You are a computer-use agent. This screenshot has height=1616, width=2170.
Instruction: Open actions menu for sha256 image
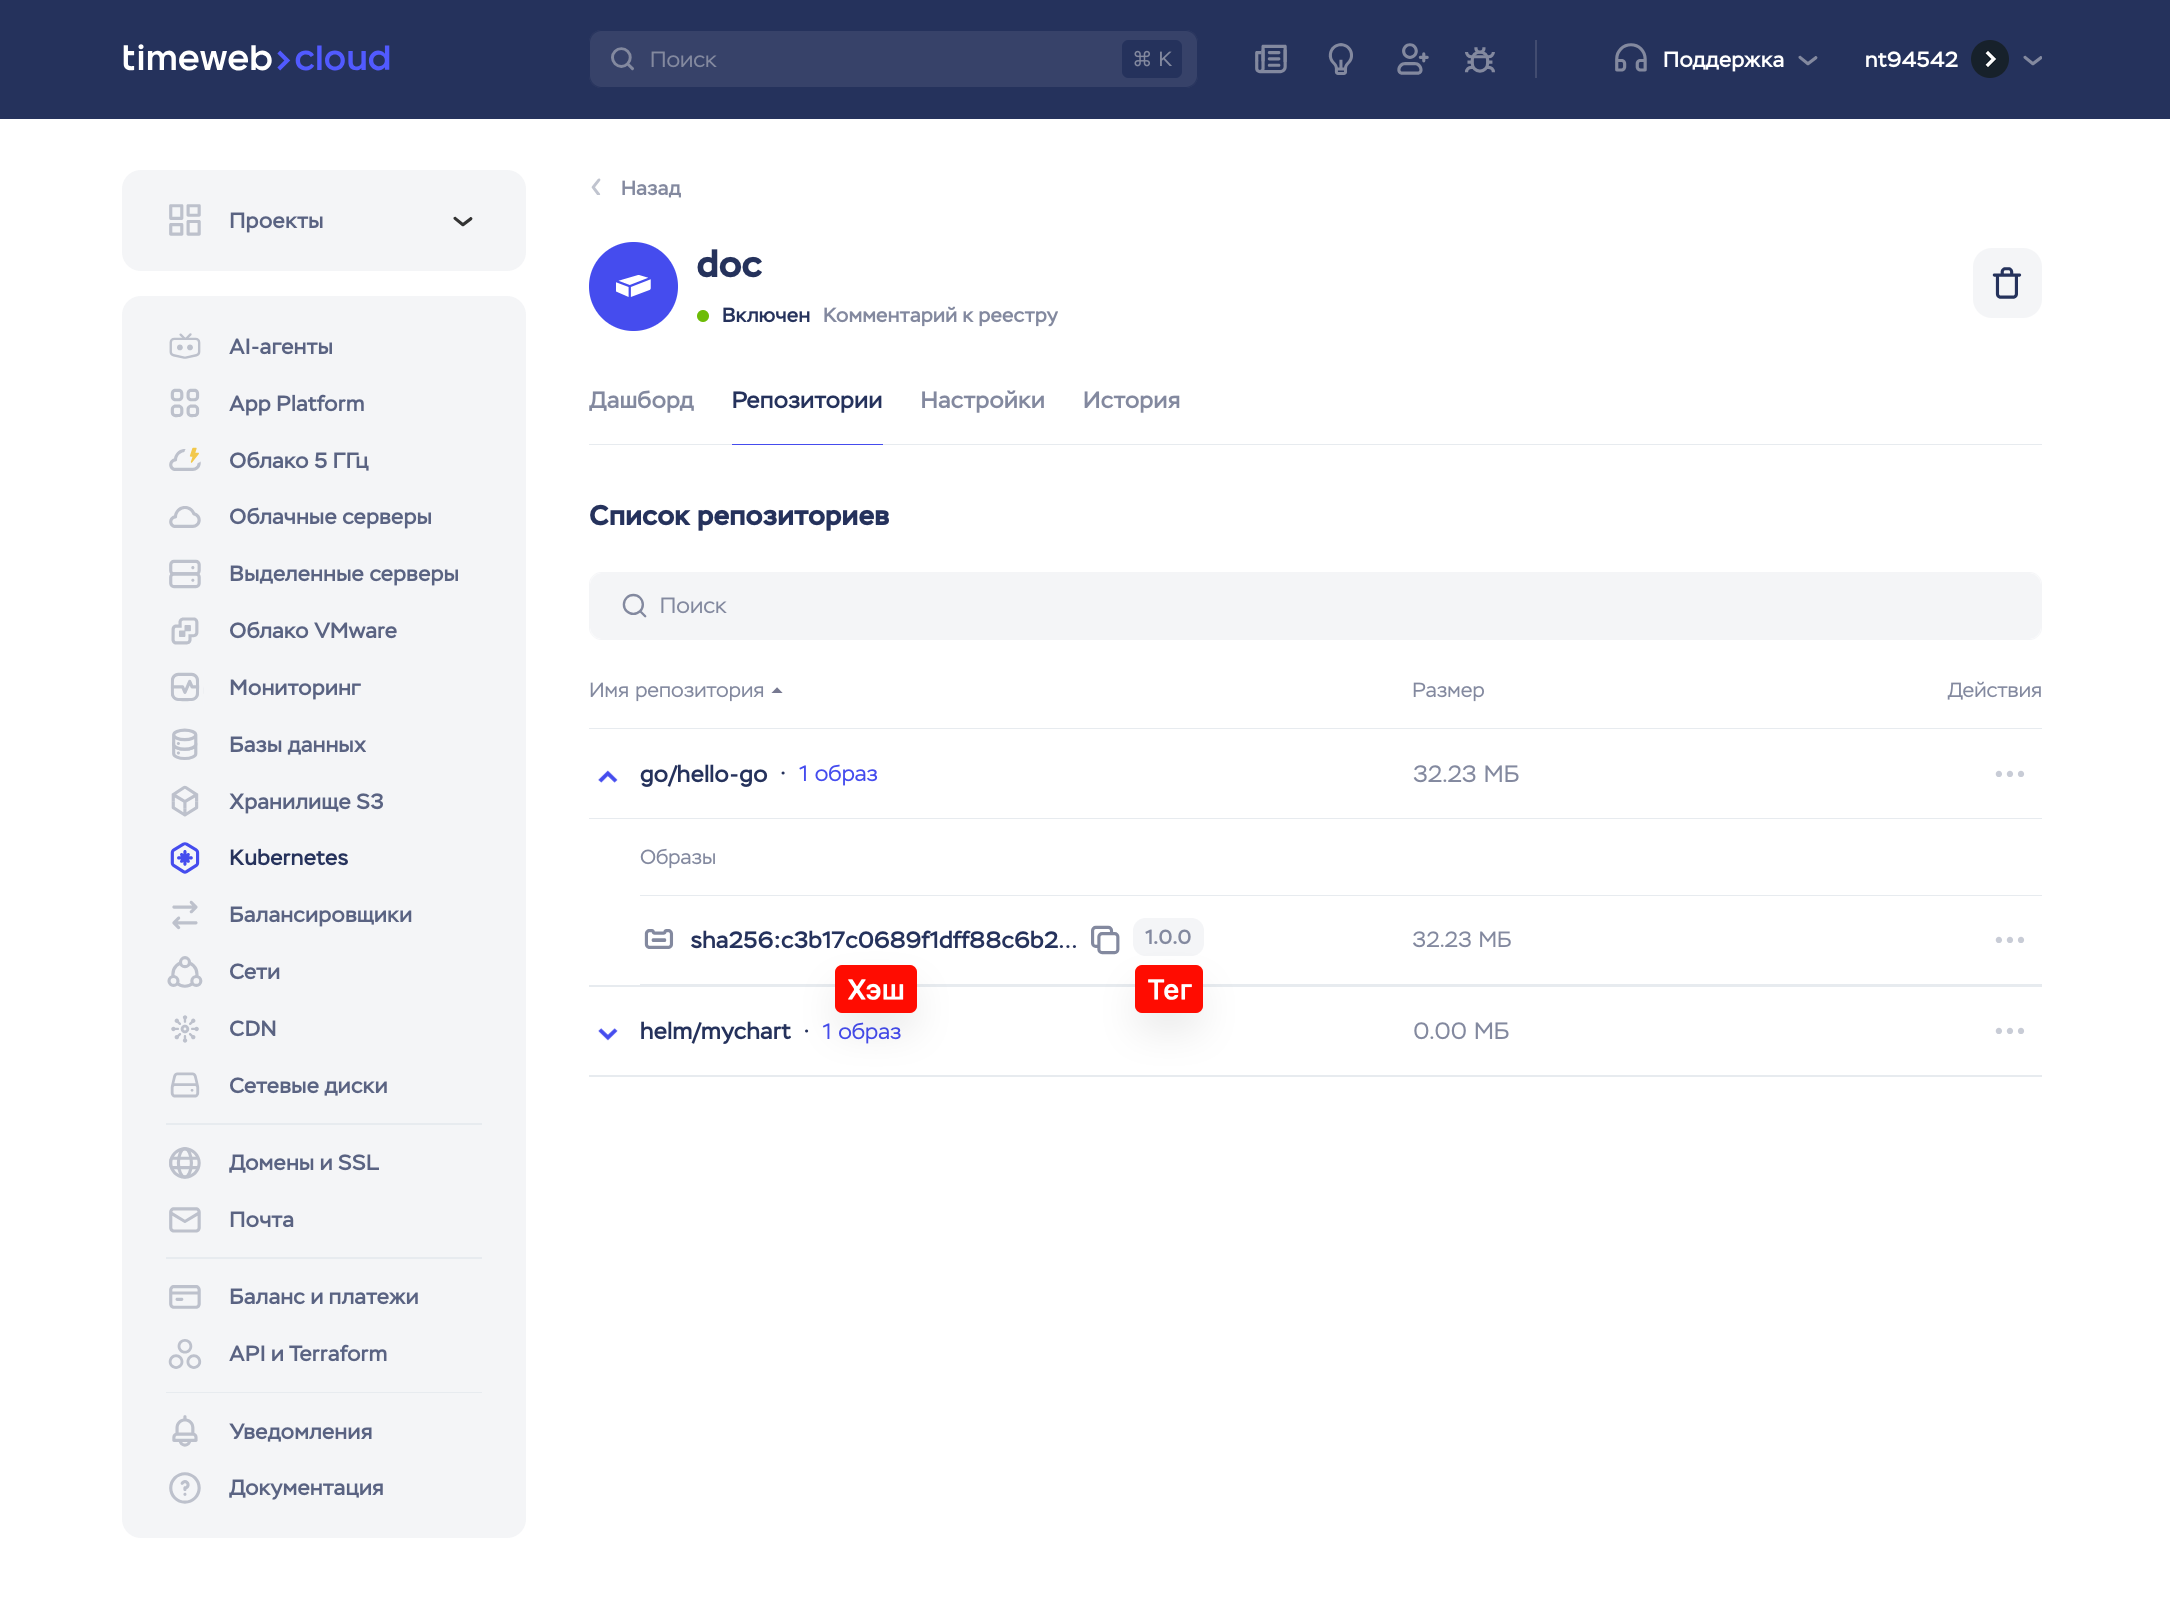tap(2010, 940)
